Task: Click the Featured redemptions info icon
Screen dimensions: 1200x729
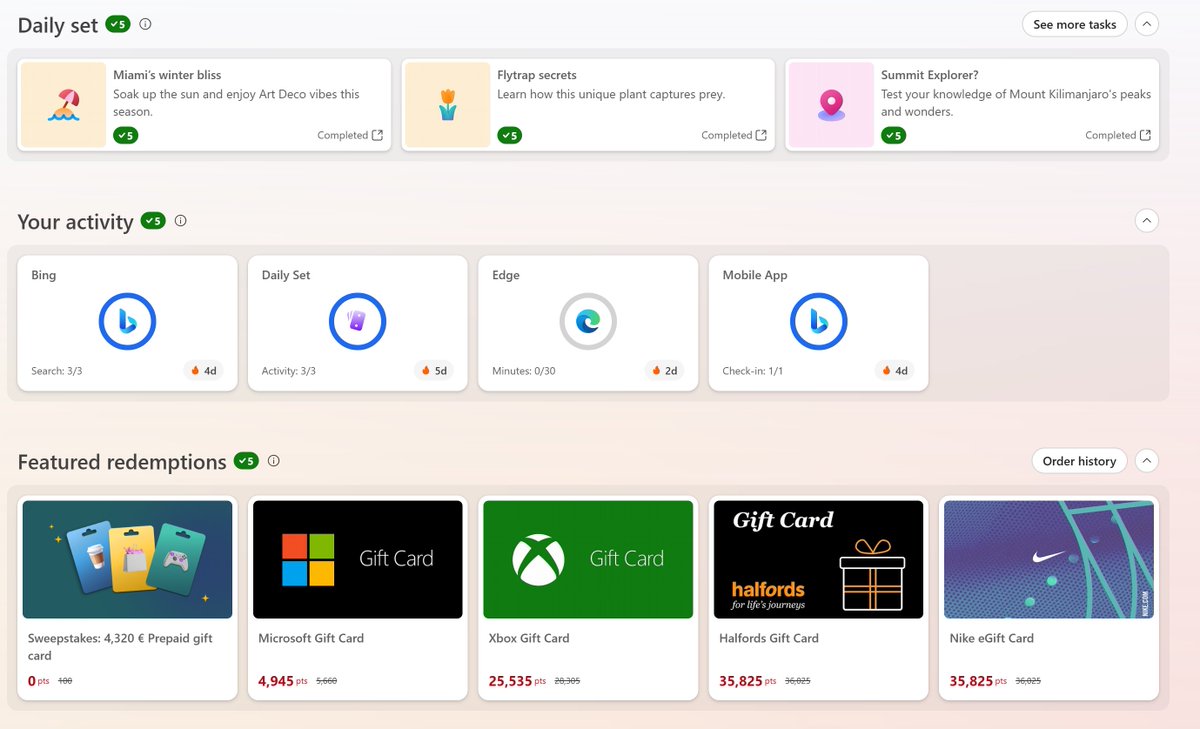Action: tap(274, 461)
